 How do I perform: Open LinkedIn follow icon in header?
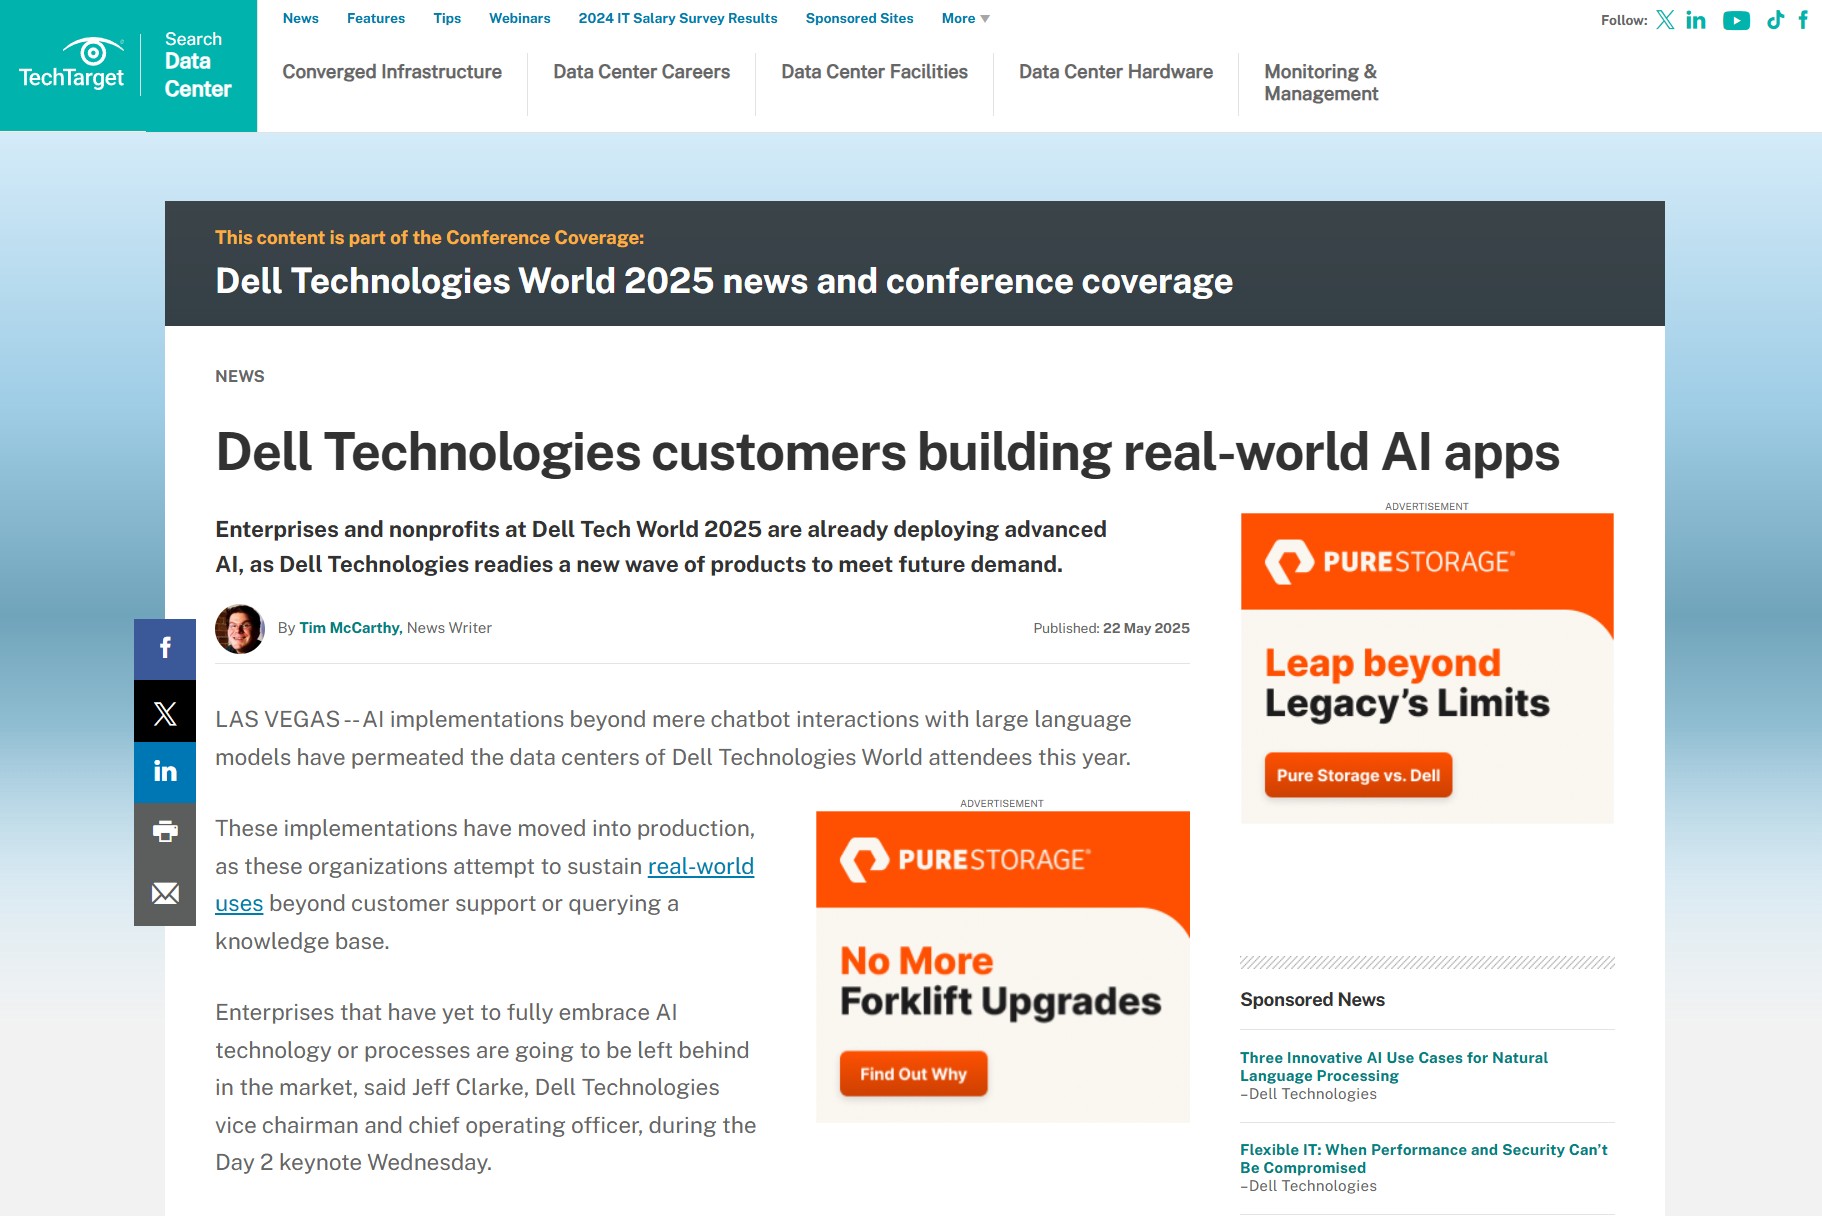click(1696, 20)
